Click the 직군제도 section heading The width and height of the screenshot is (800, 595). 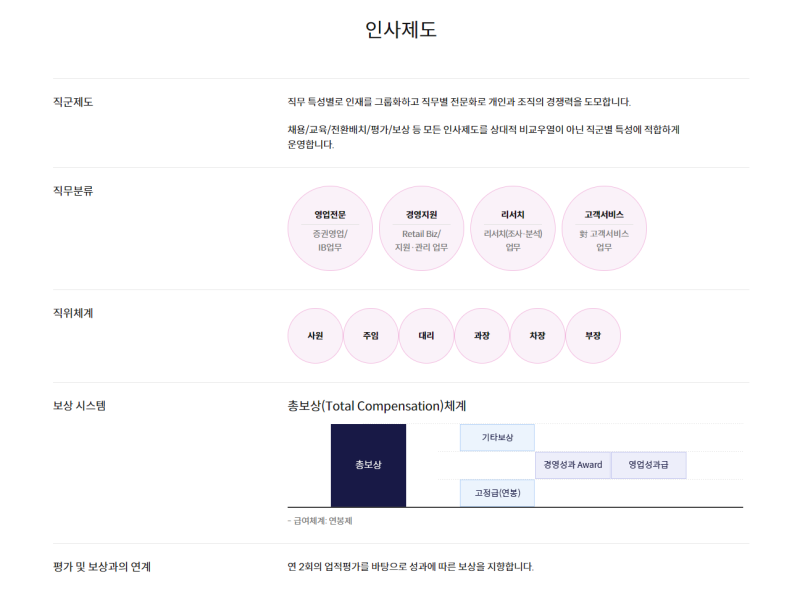point(73,102)
